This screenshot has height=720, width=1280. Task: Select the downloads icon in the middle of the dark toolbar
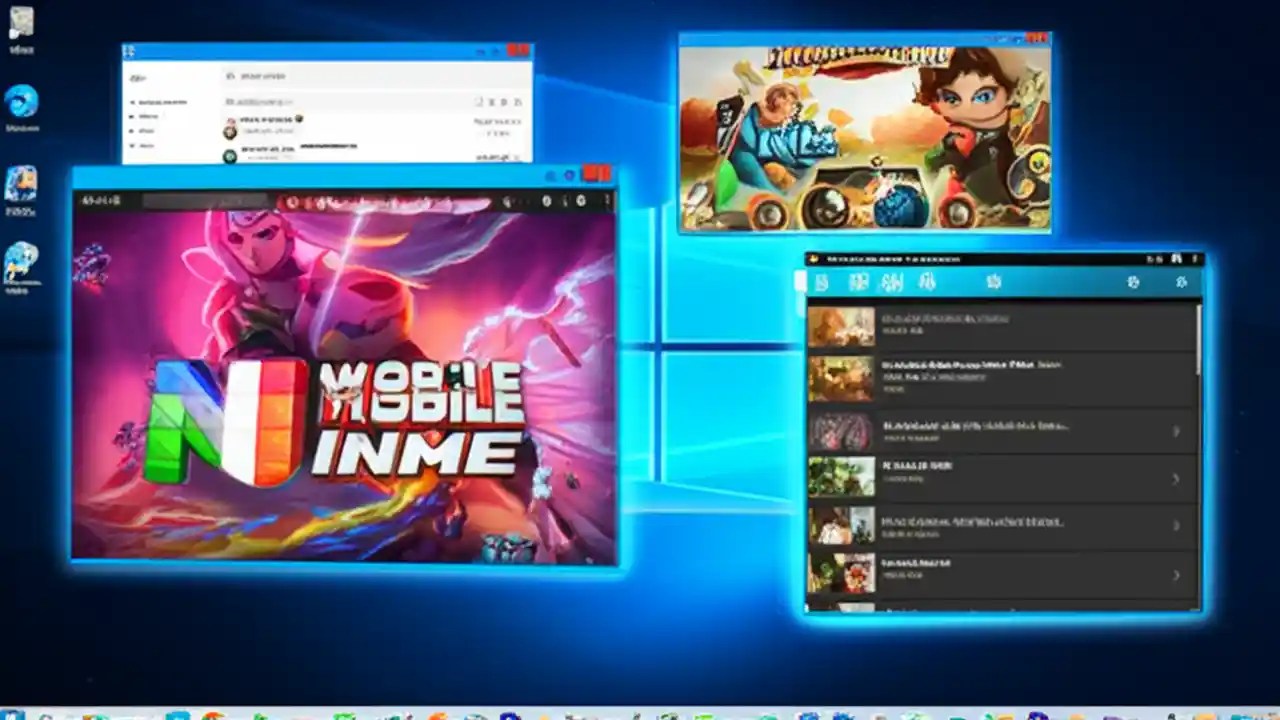pos(995,282)
